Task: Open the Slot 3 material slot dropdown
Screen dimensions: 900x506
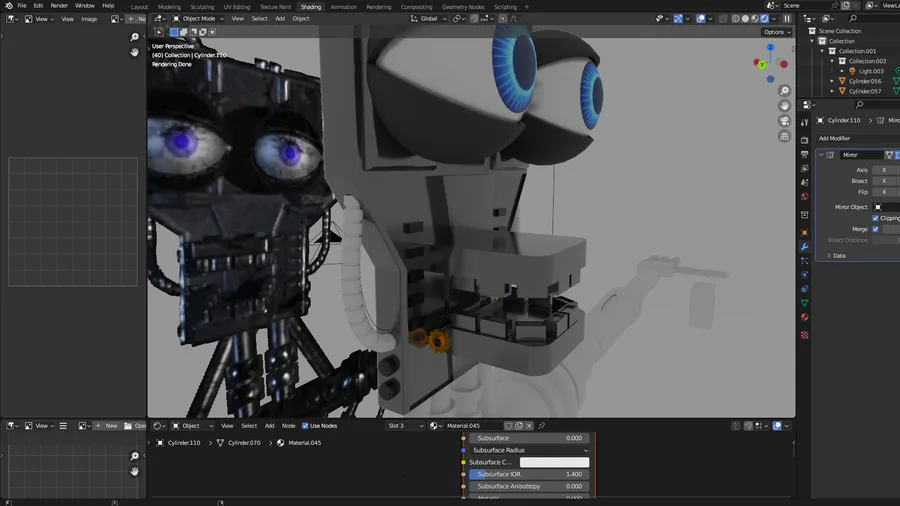Action: [405, 426]
